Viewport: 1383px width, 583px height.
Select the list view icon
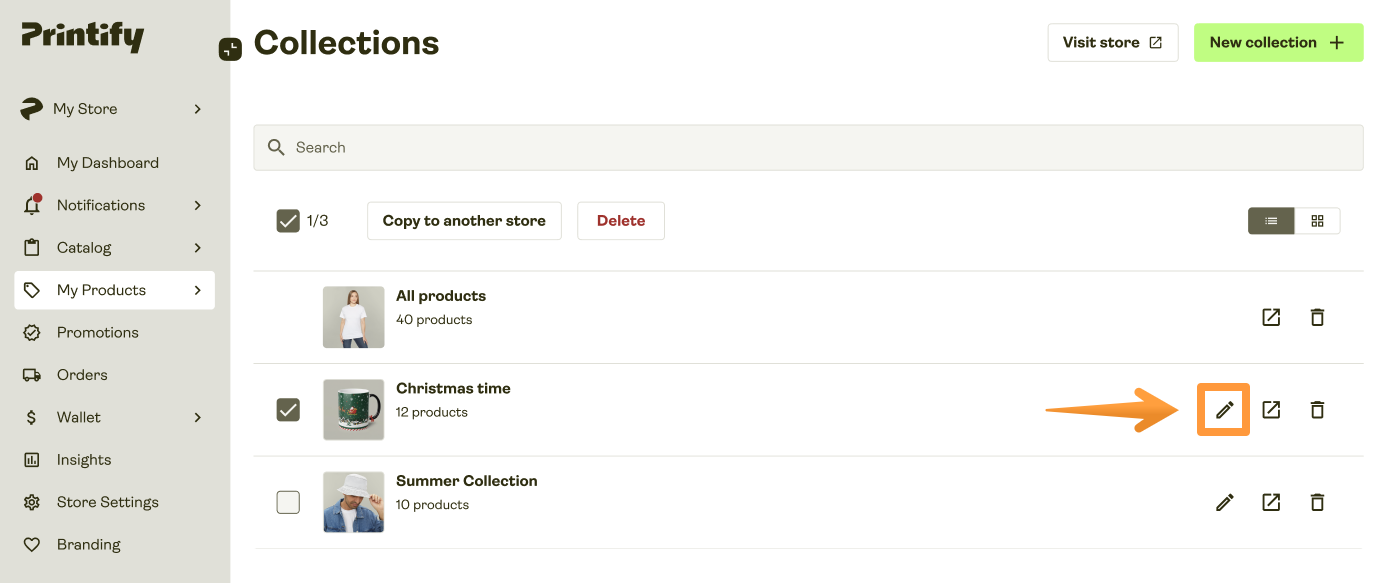click(1271, 220)
